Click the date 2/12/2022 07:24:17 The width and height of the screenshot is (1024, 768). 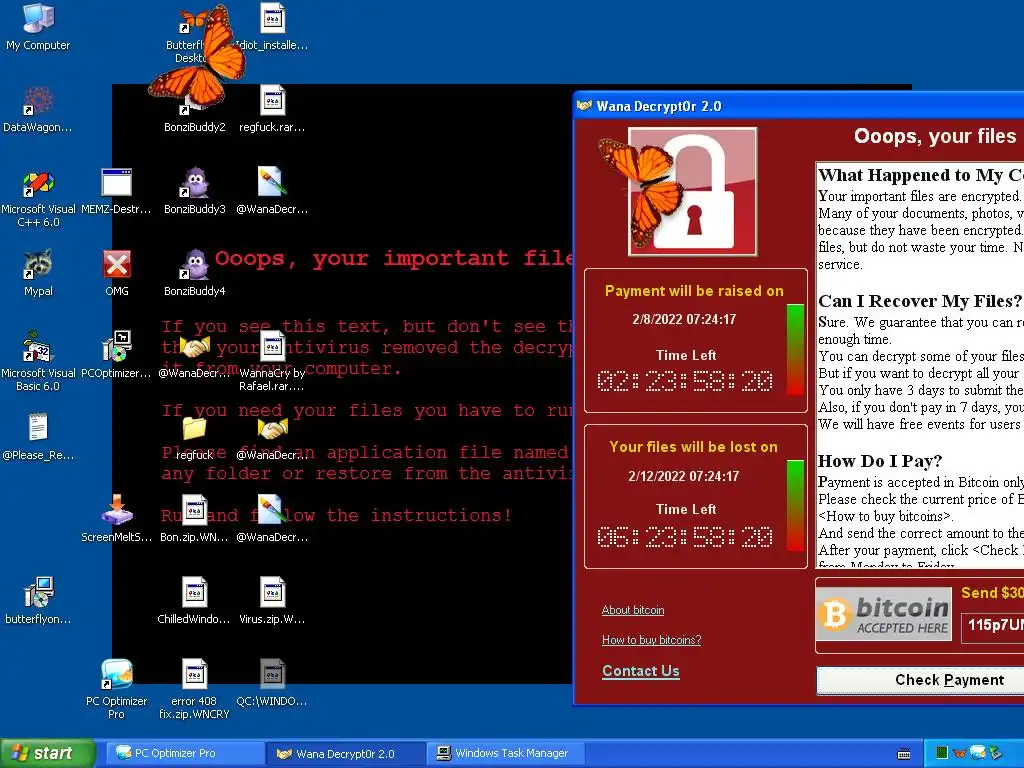coord(683,476)
